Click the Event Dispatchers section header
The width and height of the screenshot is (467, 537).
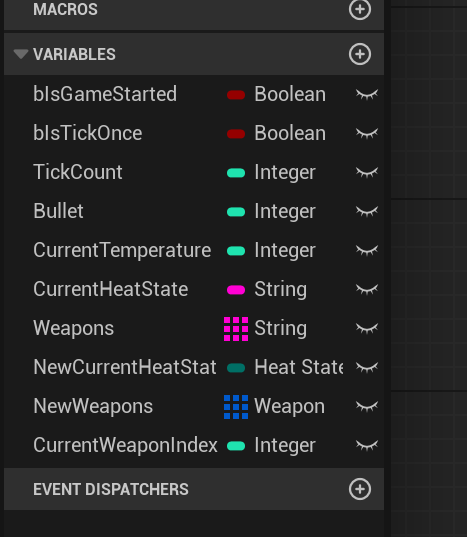[194, 489]
